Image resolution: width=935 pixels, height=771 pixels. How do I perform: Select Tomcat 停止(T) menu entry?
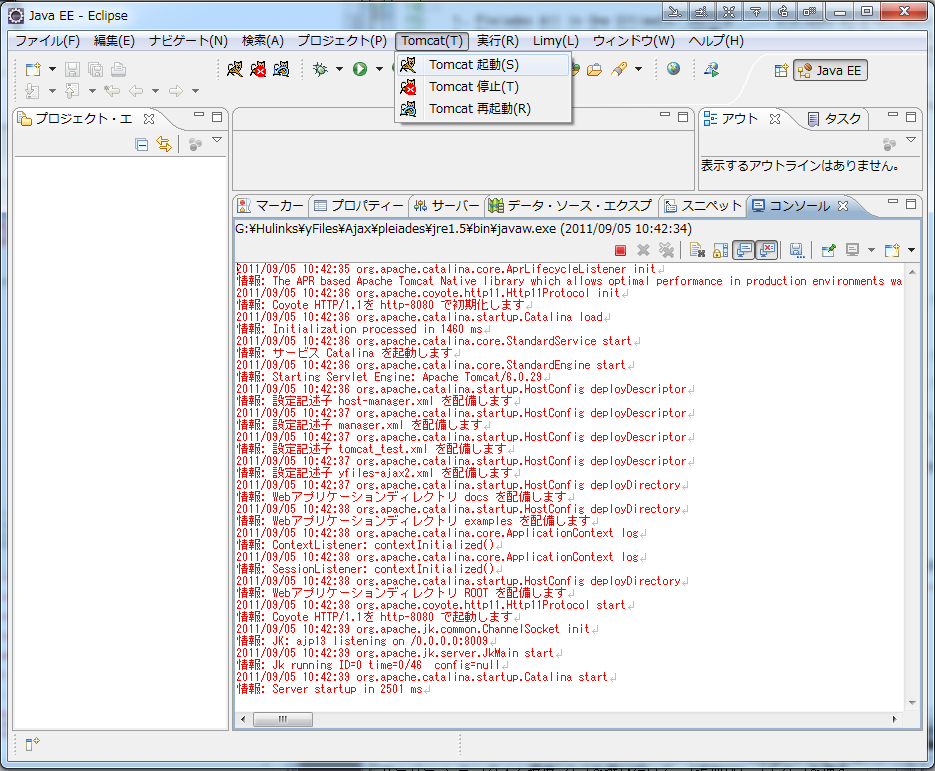pyautogui.click(x=483, y=87)
